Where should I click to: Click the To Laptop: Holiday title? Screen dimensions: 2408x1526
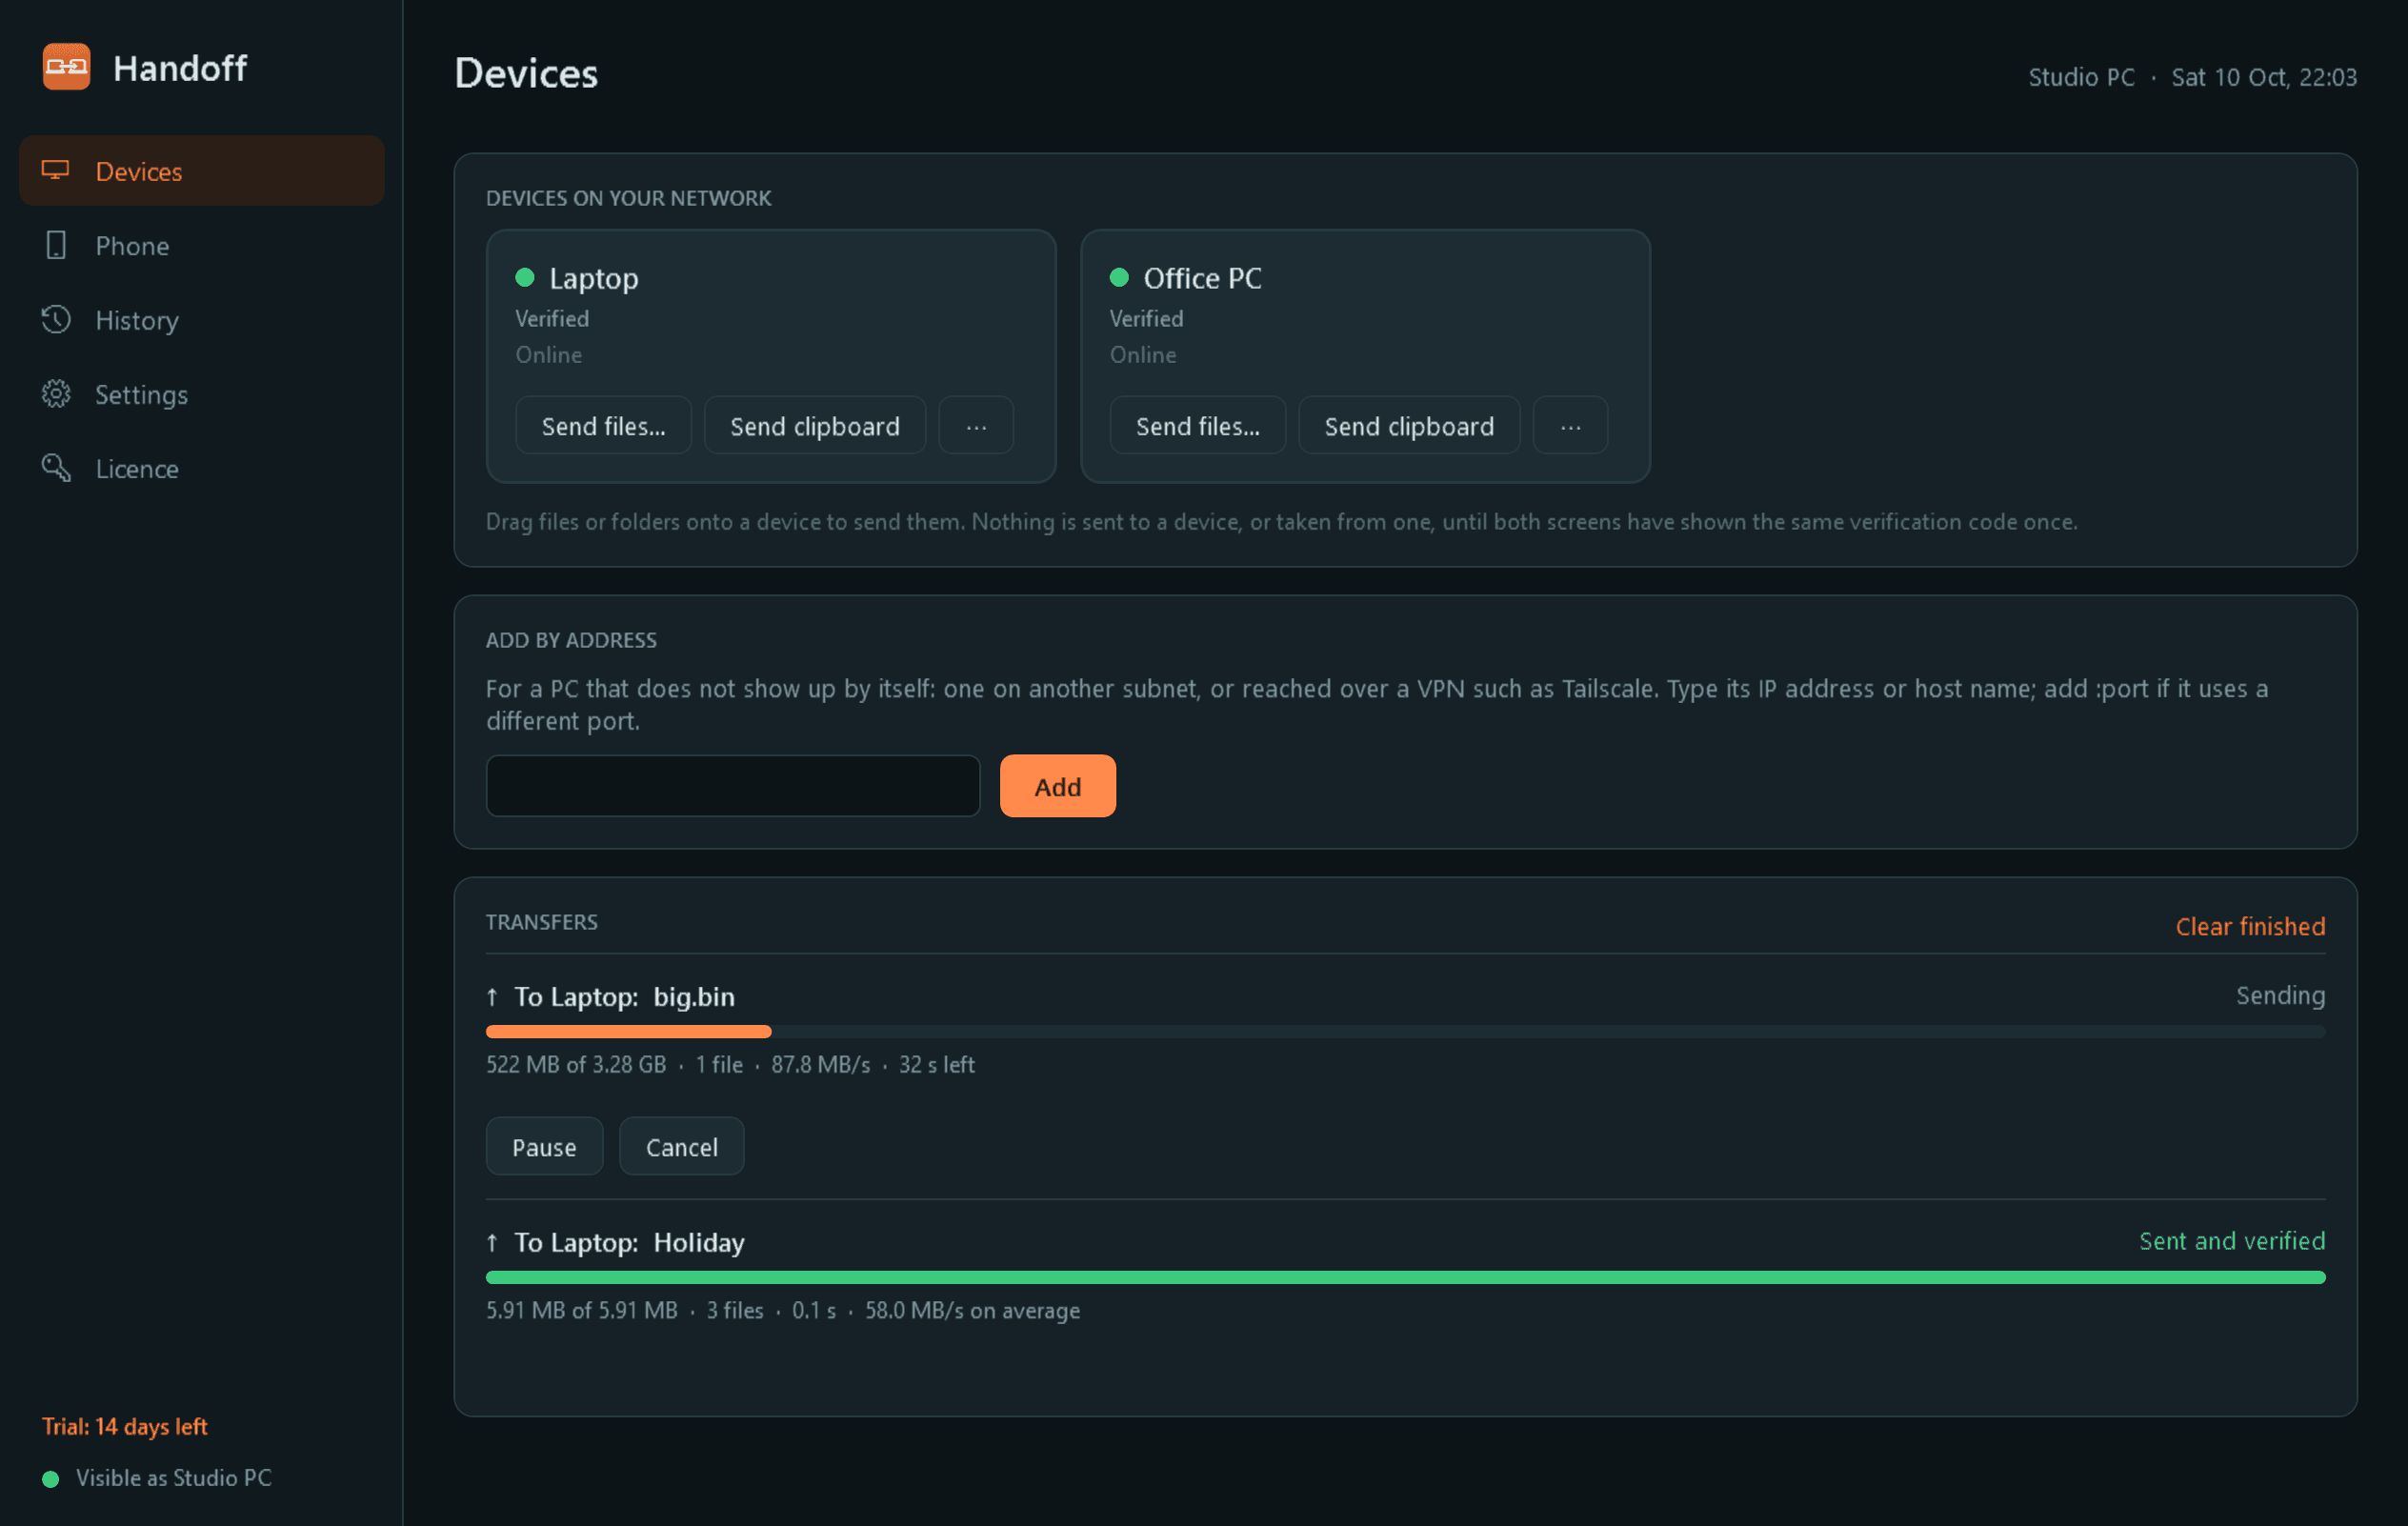point(629,1243)
